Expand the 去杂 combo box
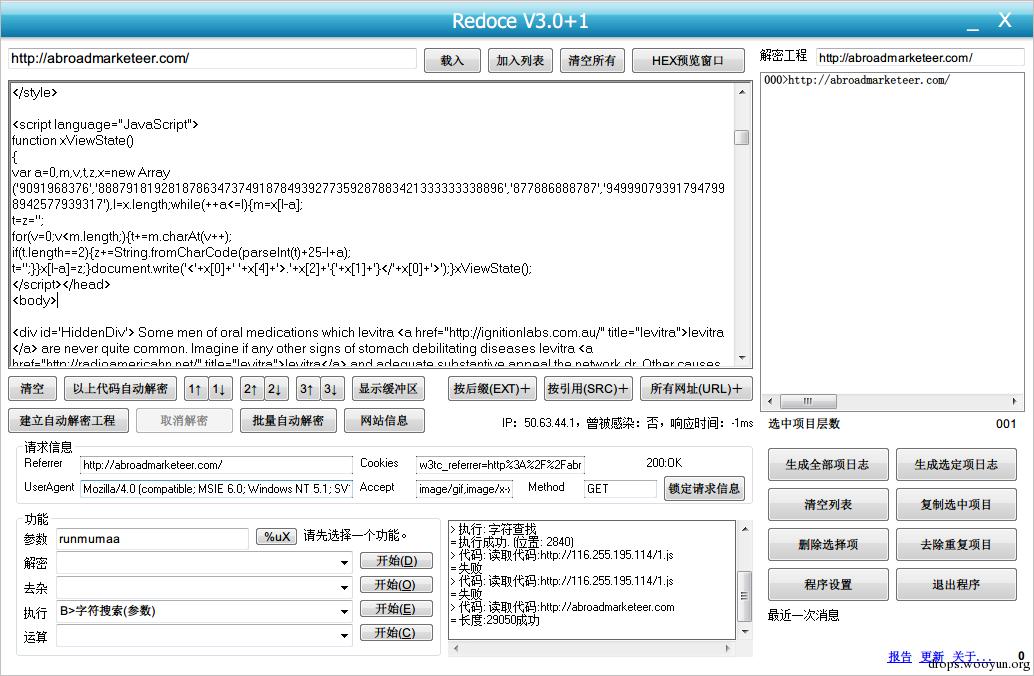1034x676 pixels. (344, 587)
